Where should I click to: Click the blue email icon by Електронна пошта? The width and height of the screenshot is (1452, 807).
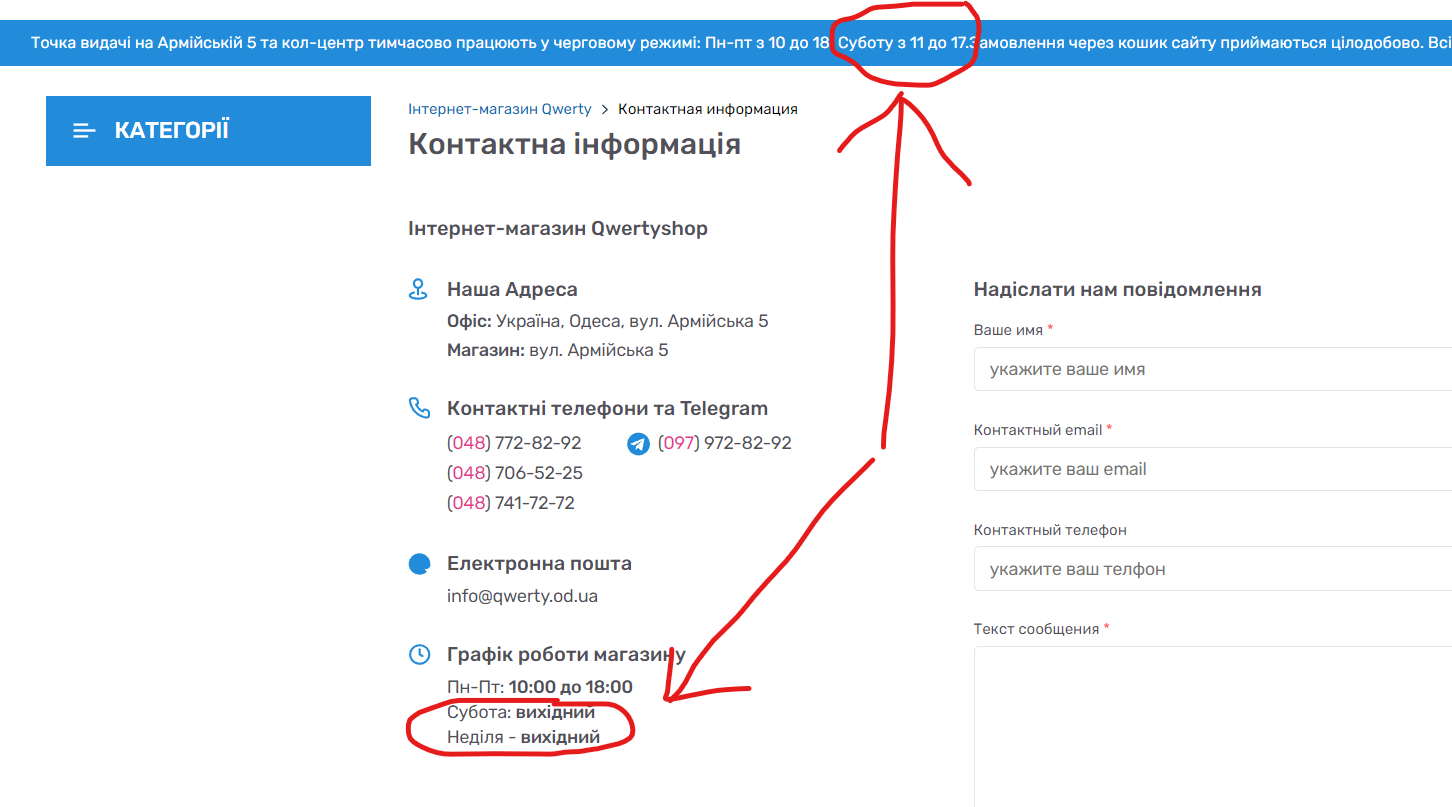[419, 564]
